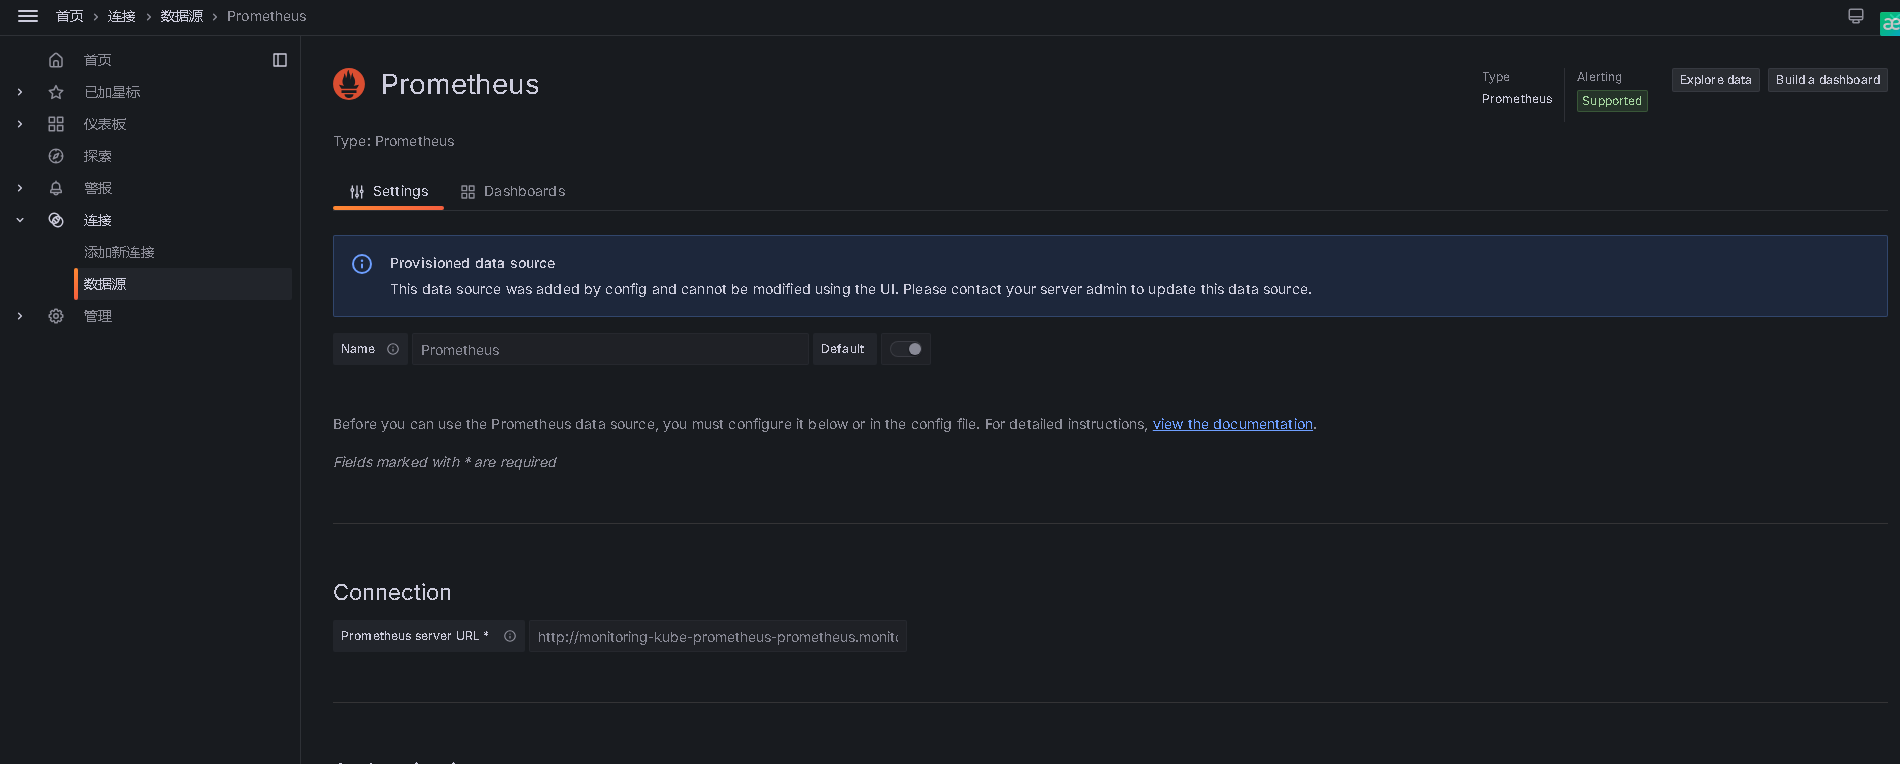1900x764 pixels.
Task: Click the Explore data button
Action: [x=1716, y=80]
